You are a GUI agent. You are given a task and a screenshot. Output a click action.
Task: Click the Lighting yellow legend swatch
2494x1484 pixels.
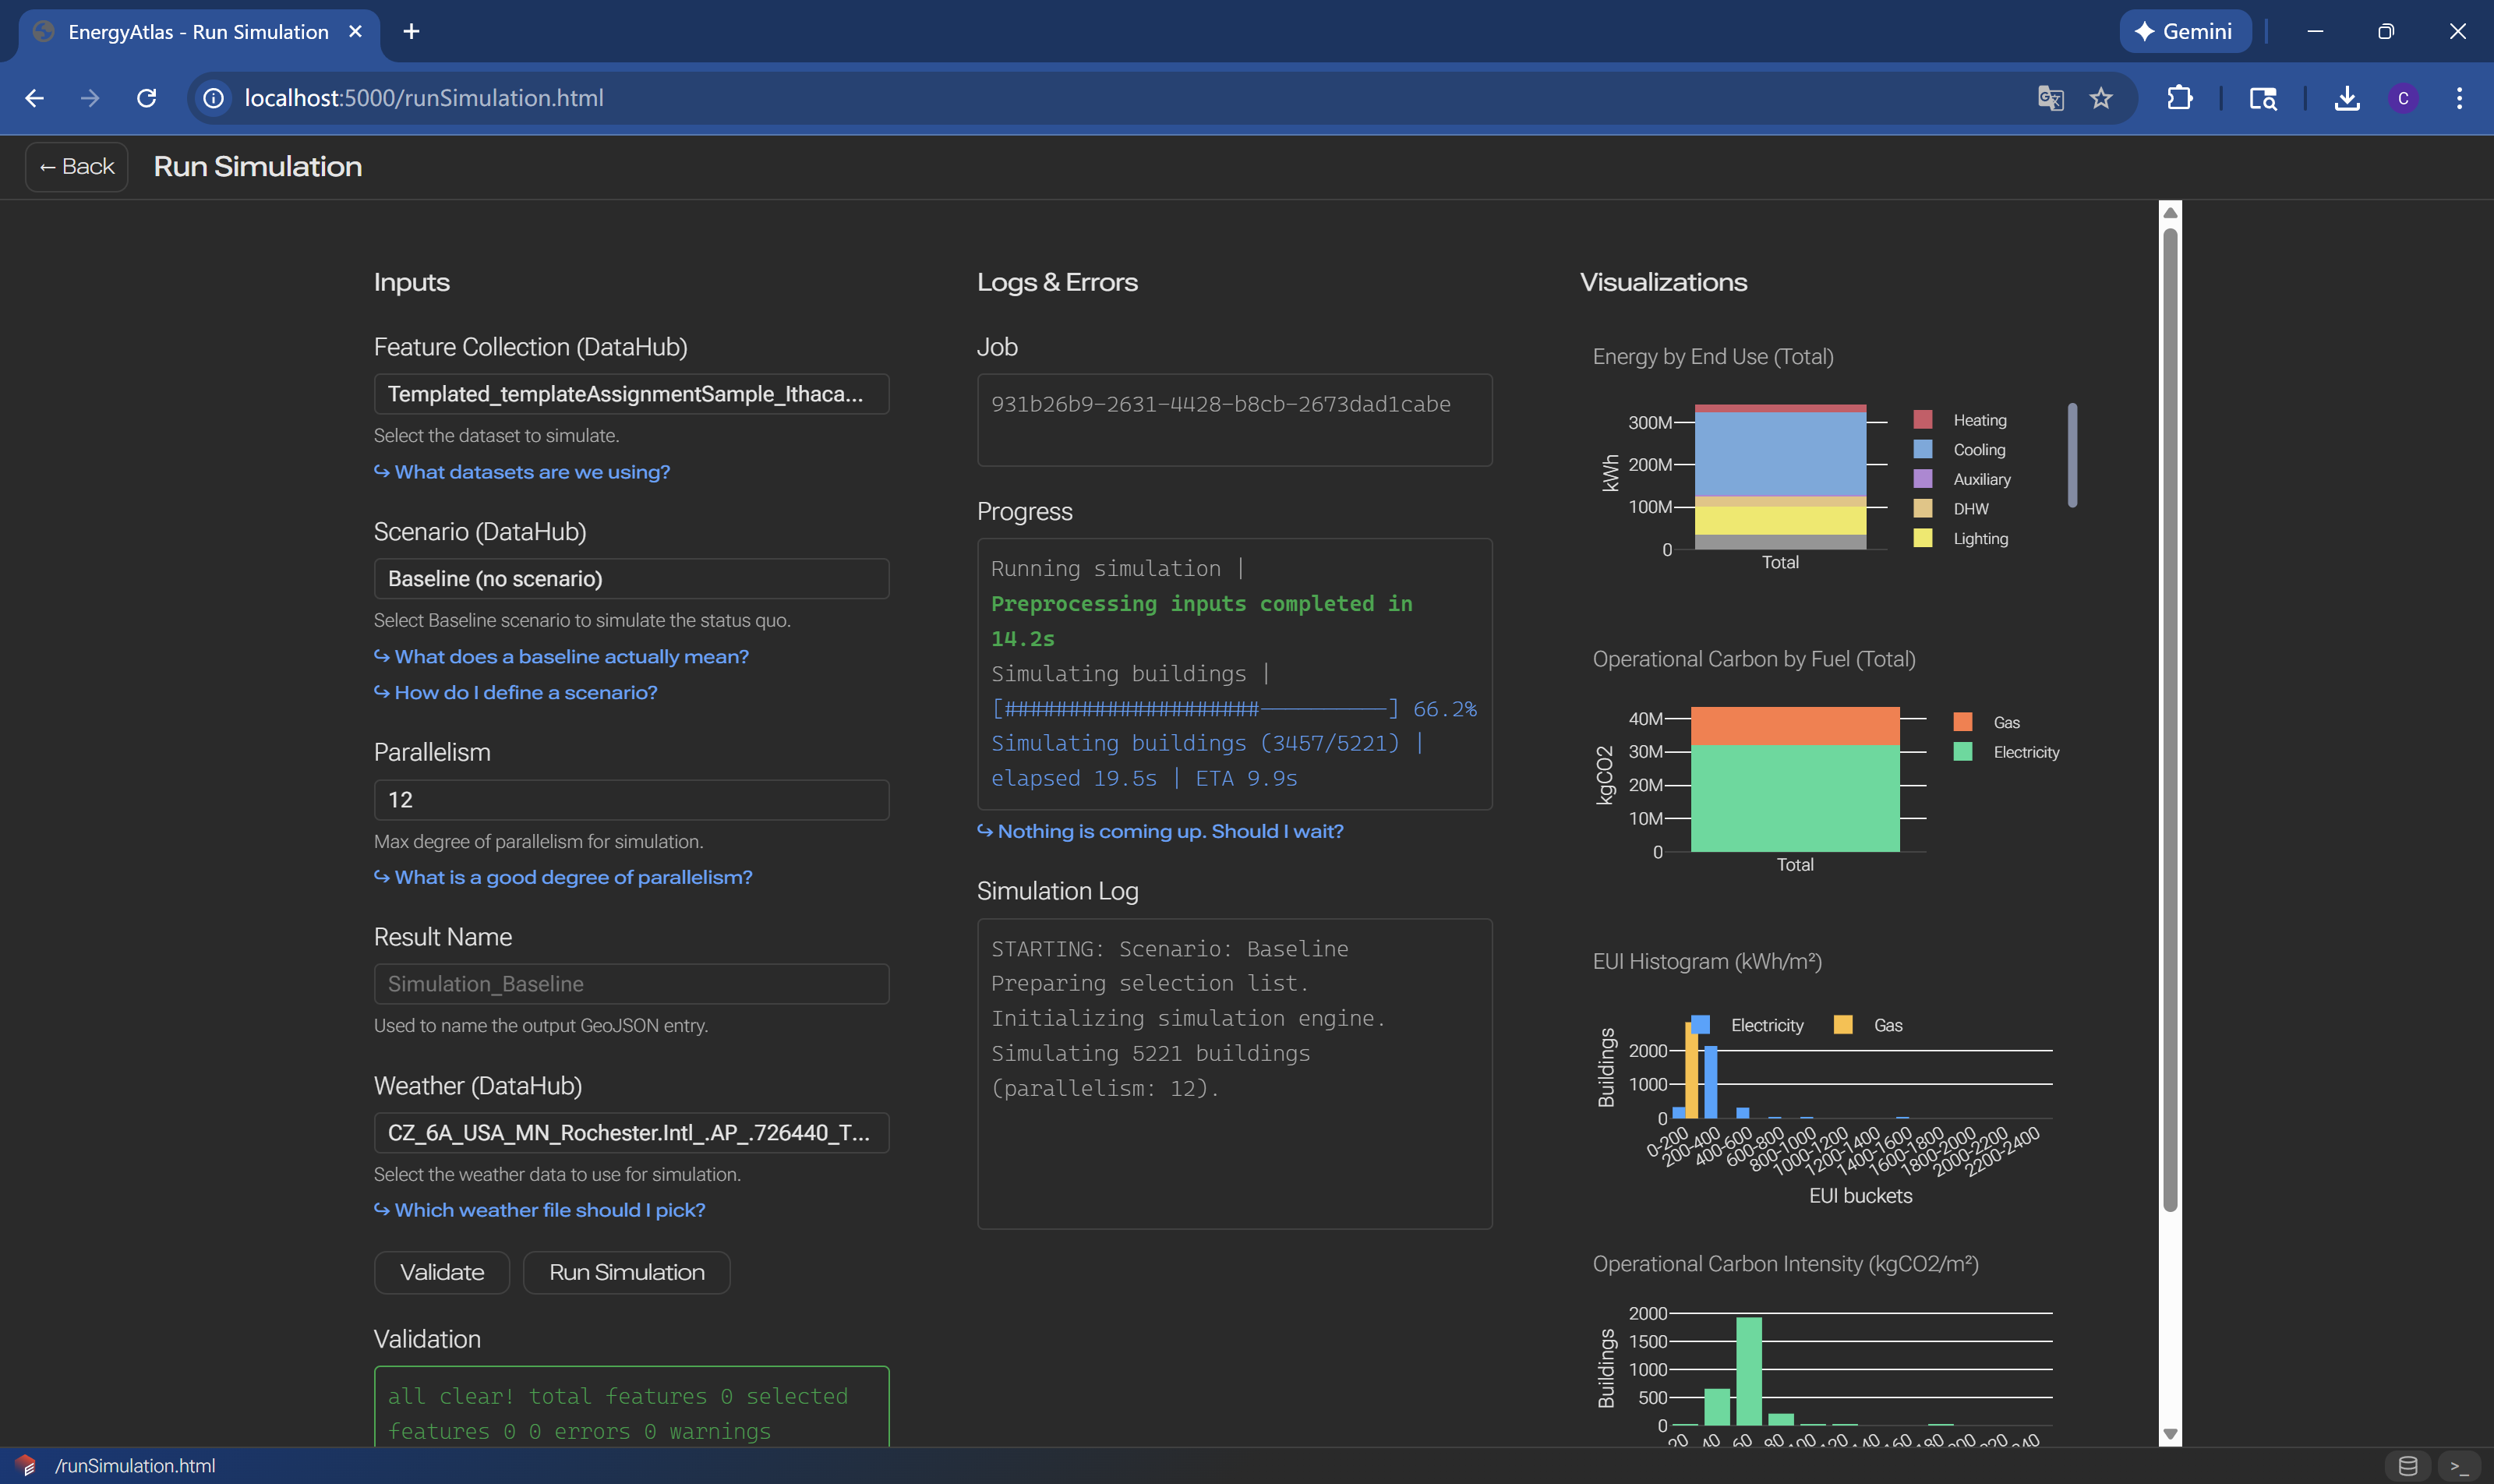point(1922,538)
